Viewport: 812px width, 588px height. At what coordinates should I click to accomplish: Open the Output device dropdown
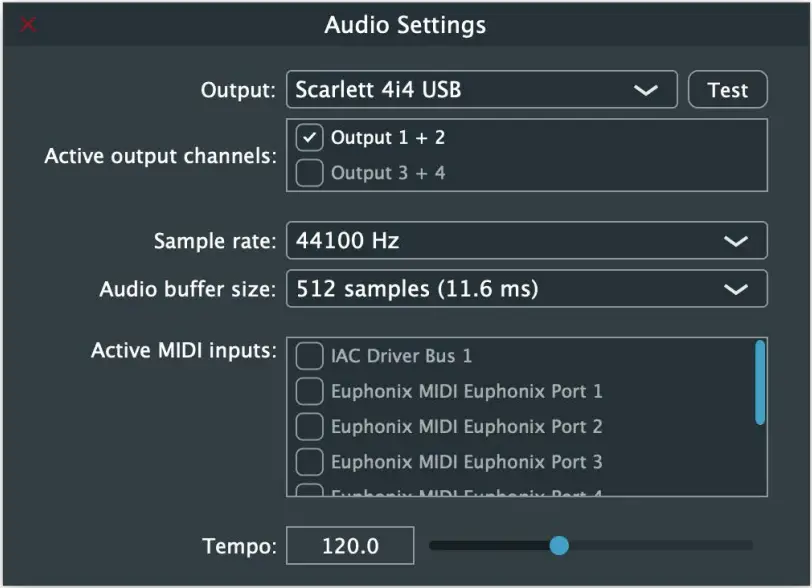click(480, 90)
